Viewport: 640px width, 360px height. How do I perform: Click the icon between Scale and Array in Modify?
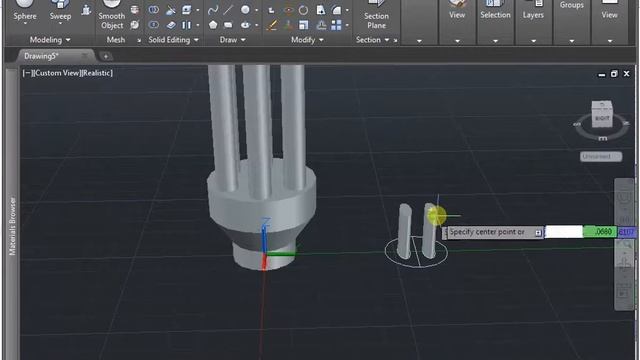coord(321,25)
